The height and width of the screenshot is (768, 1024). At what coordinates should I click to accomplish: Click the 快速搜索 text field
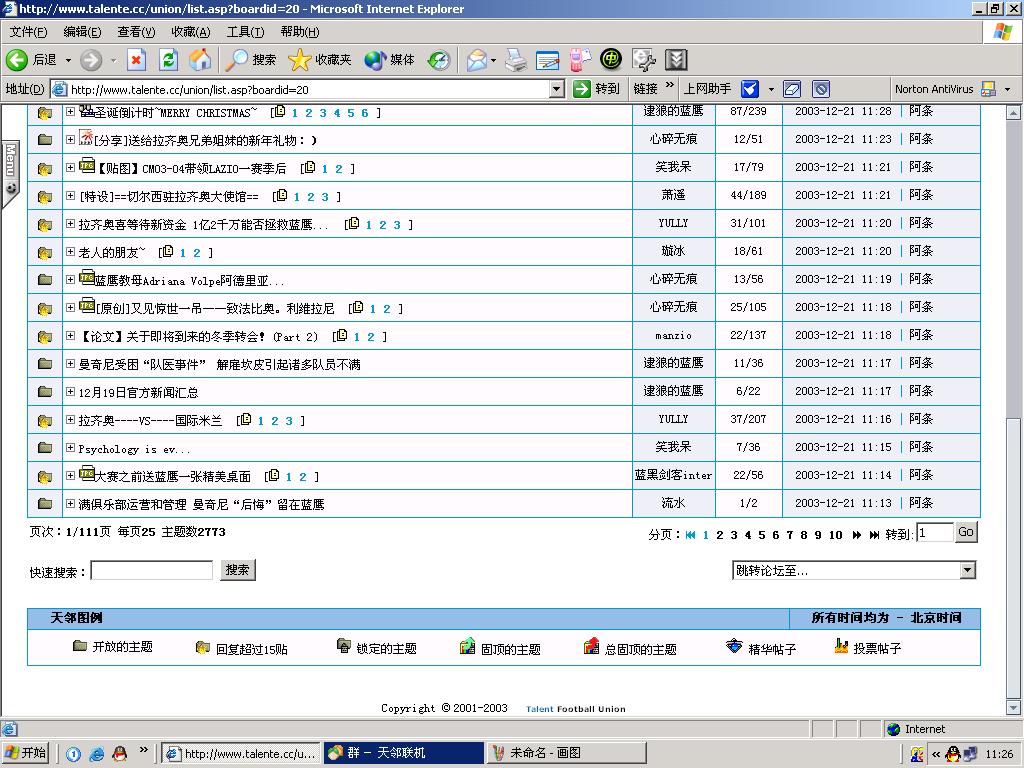152,570
